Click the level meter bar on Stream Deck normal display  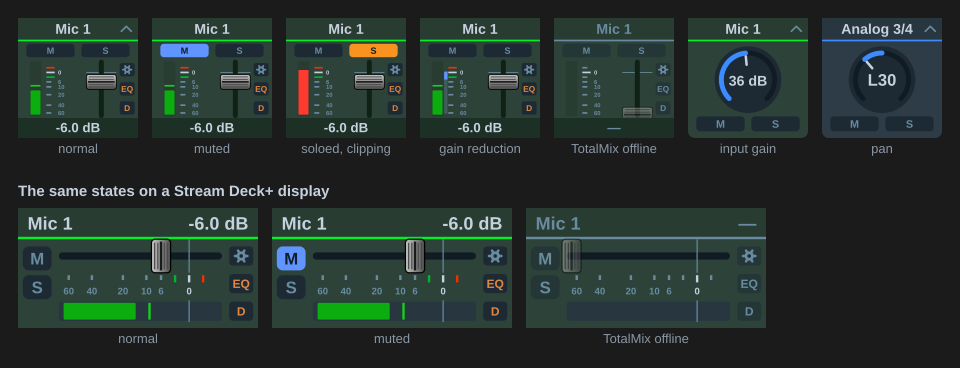click(140, 311)
